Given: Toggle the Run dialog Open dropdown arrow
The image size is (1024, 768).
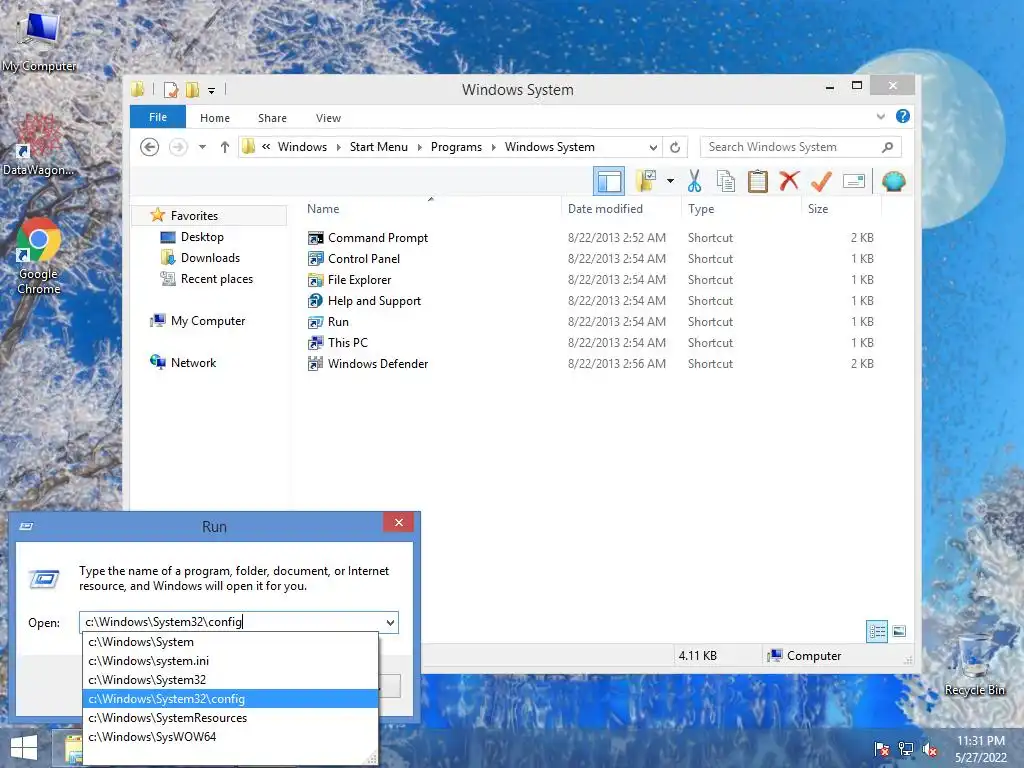Looking at the screenshot, I should [391, 622].
